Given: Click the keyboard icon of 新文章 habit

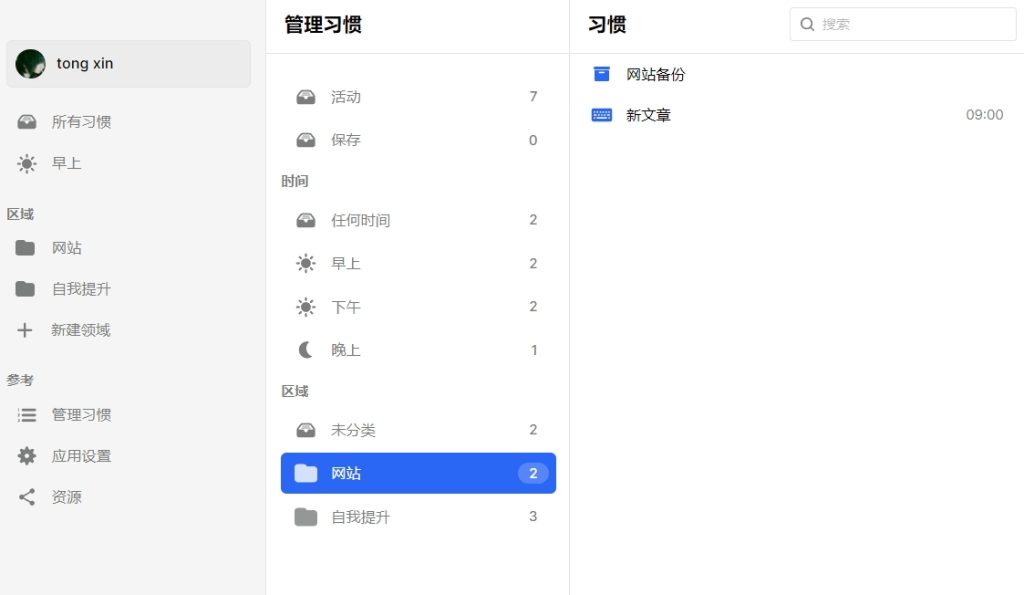Looking at the screenshot, I should point(601,115).
